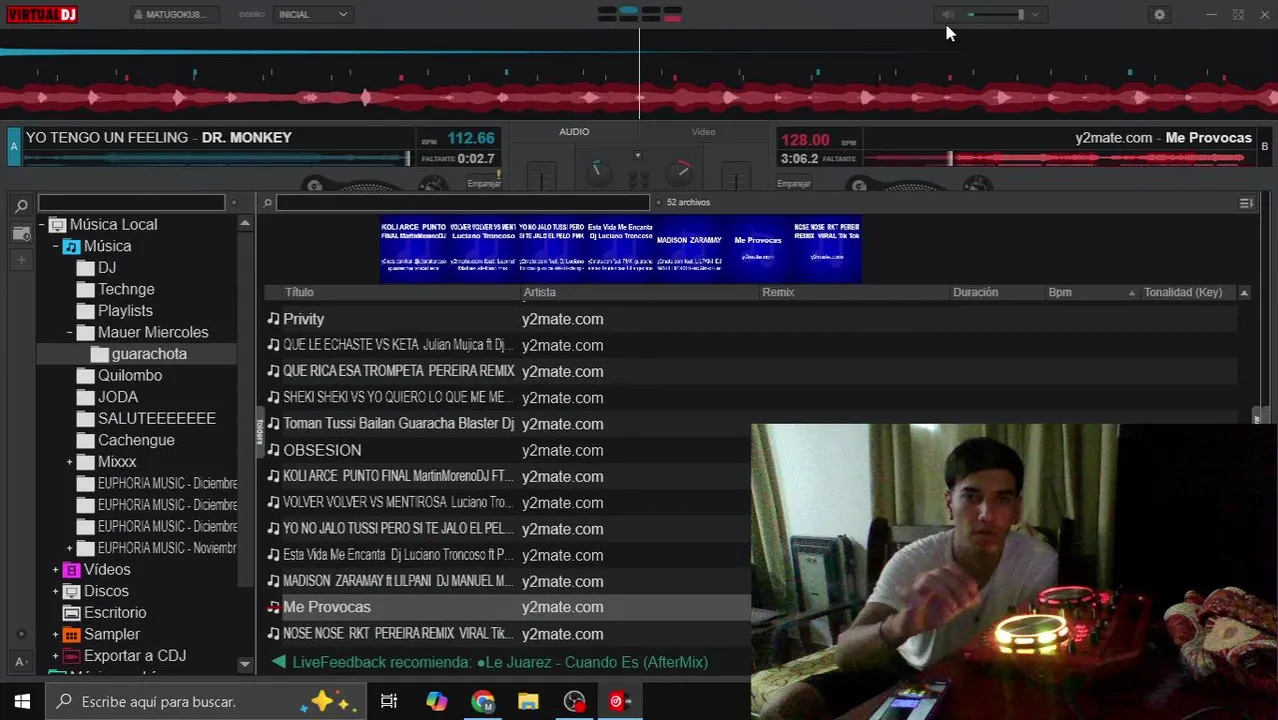Expand the Vídeos tree node
This screenshot has height=720, width=1278.
pos(55,570)
